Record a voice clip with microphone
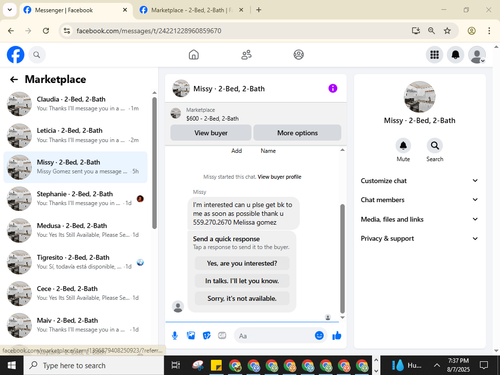This screenshot has height=375, width=500. (x=175, y=336)
